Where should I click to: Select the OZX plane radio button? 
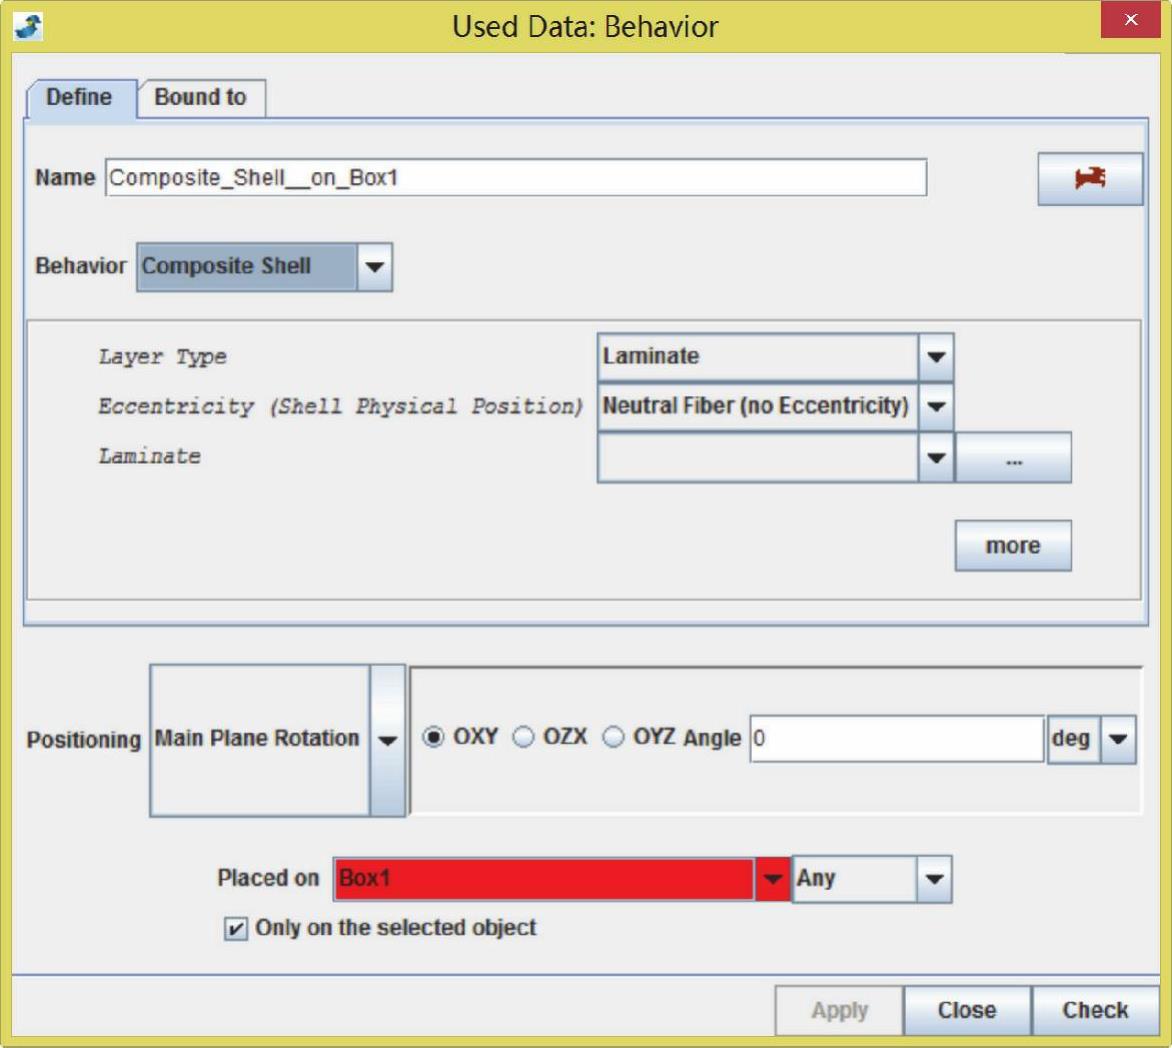523,737
